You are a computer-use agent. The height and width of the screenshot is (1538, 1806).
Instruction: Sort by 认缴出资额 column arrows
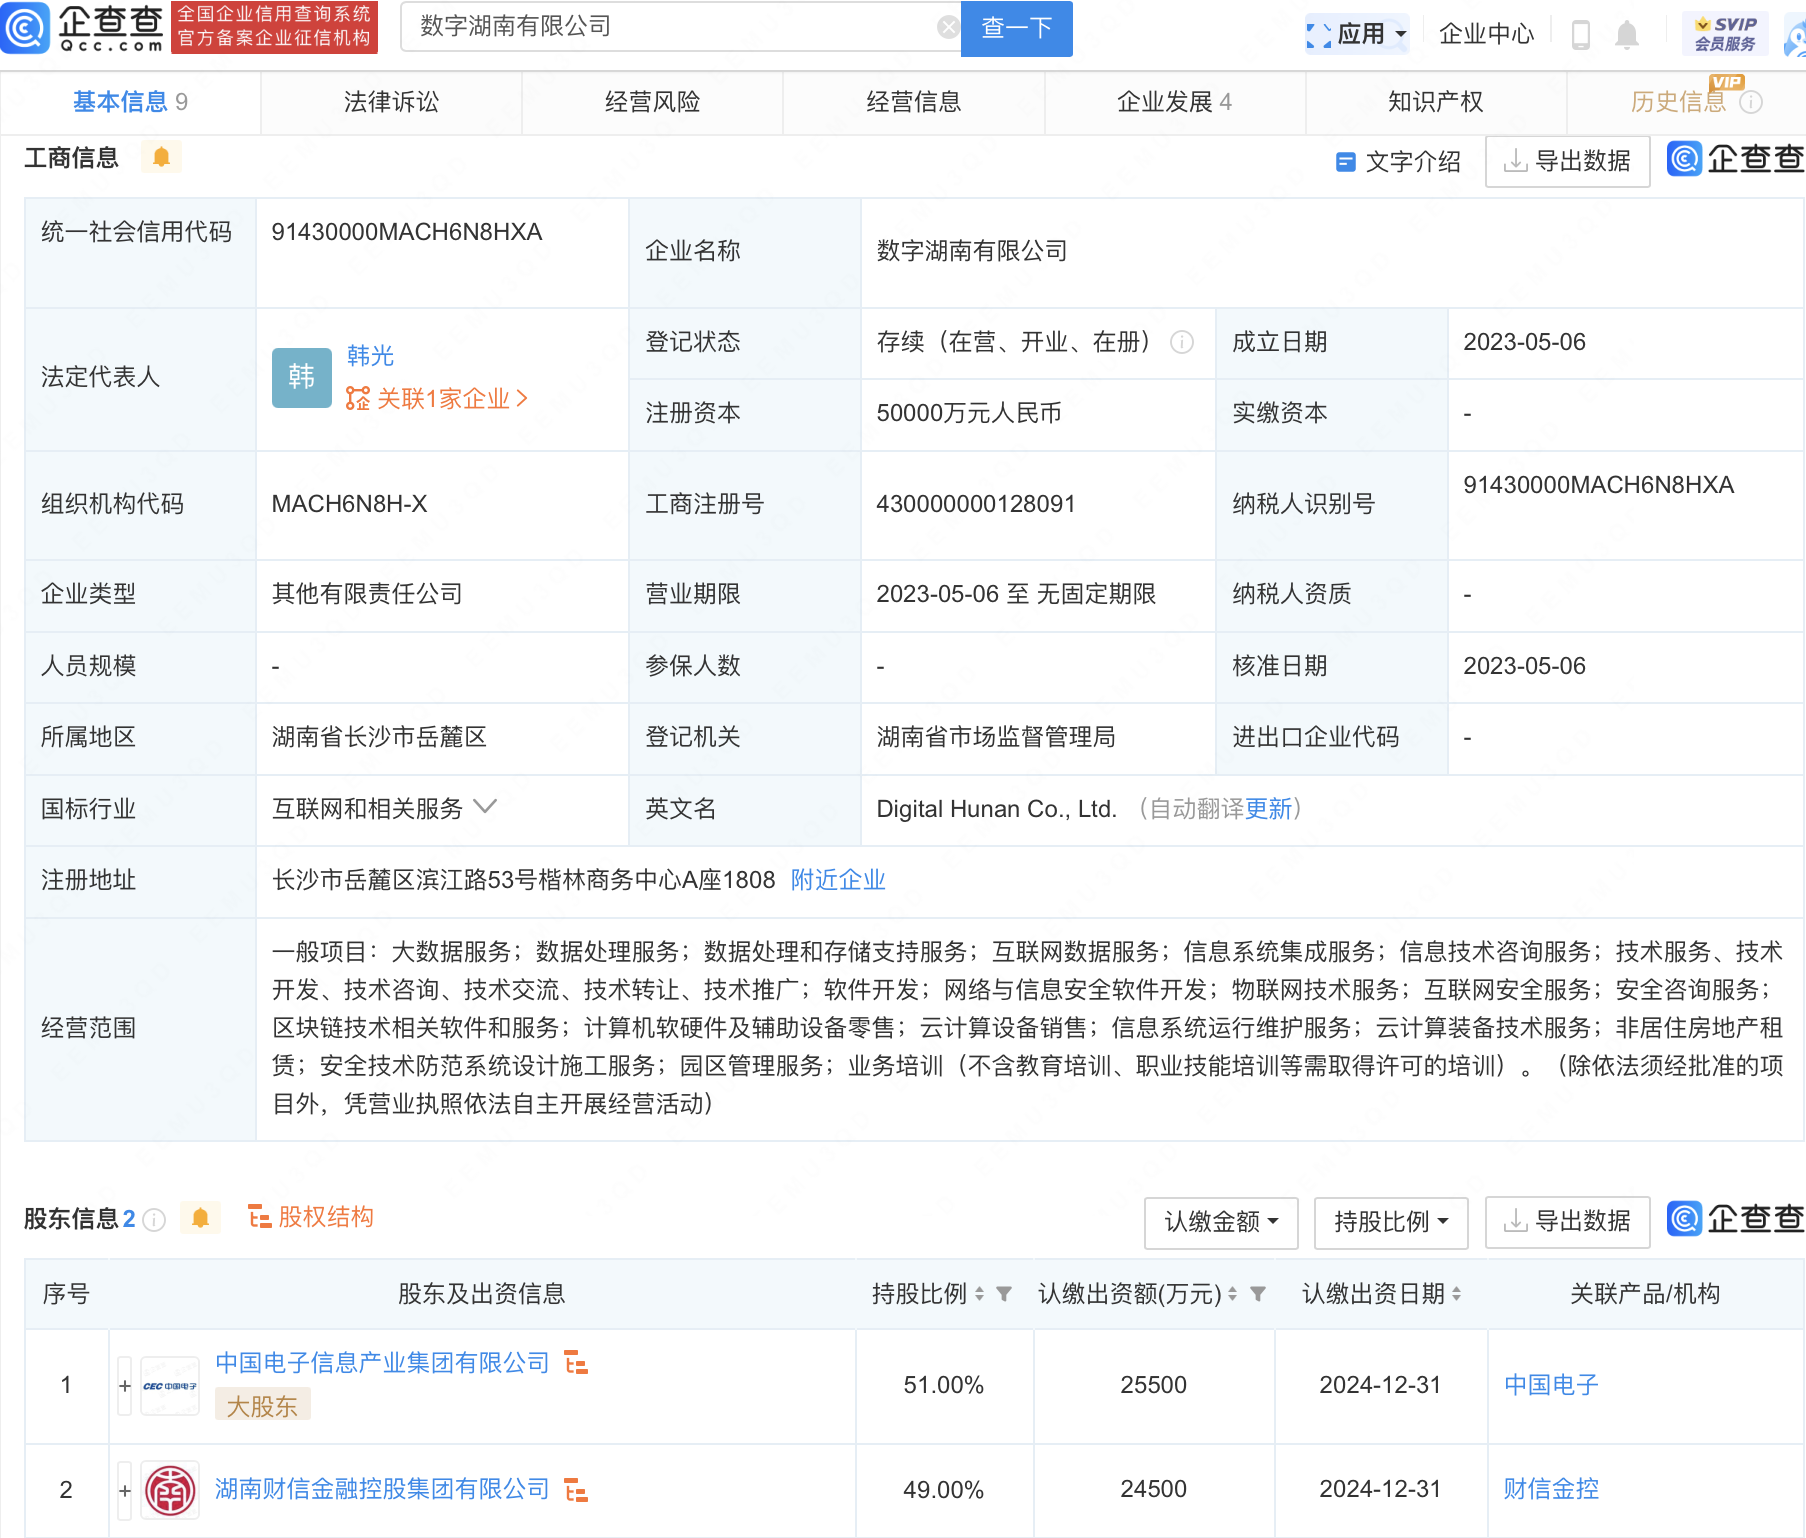tap(1232, 1294)
